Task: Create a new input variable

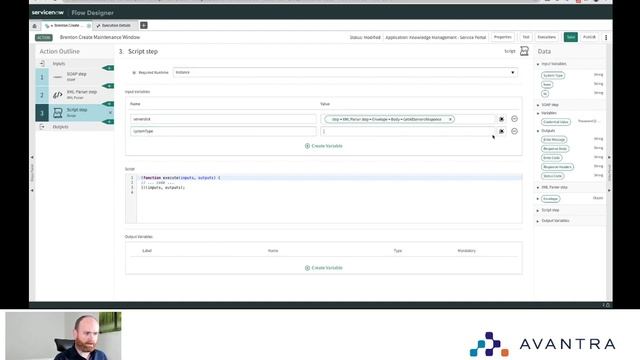Action: 324,146
